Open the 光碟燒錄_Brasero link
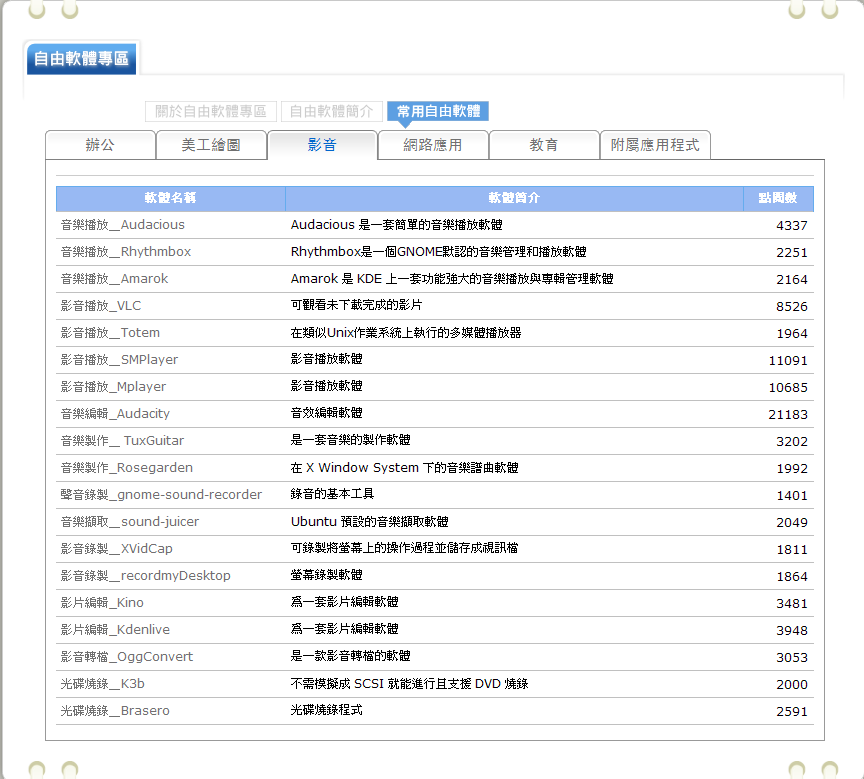Image resolution: width=864 pixels, height=779 pixels. tap(115, 711)
